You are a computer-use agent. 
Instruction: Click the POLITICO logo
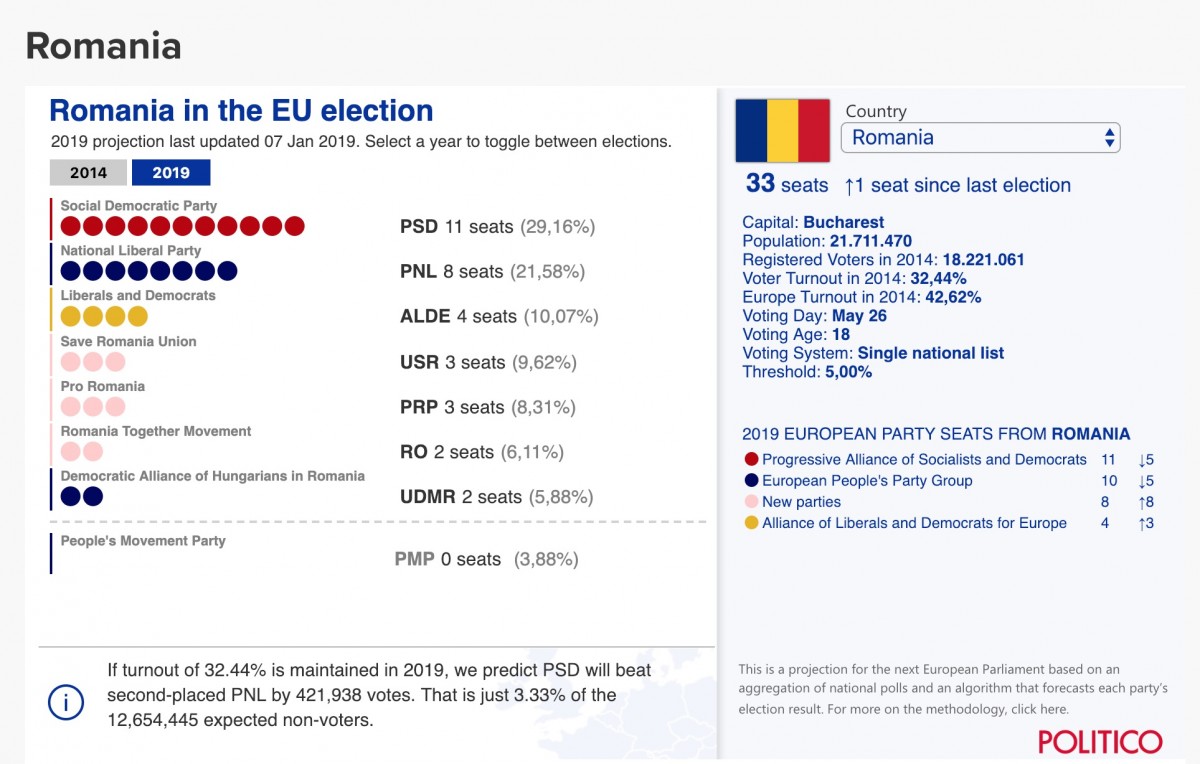(x=1100, y=741)
